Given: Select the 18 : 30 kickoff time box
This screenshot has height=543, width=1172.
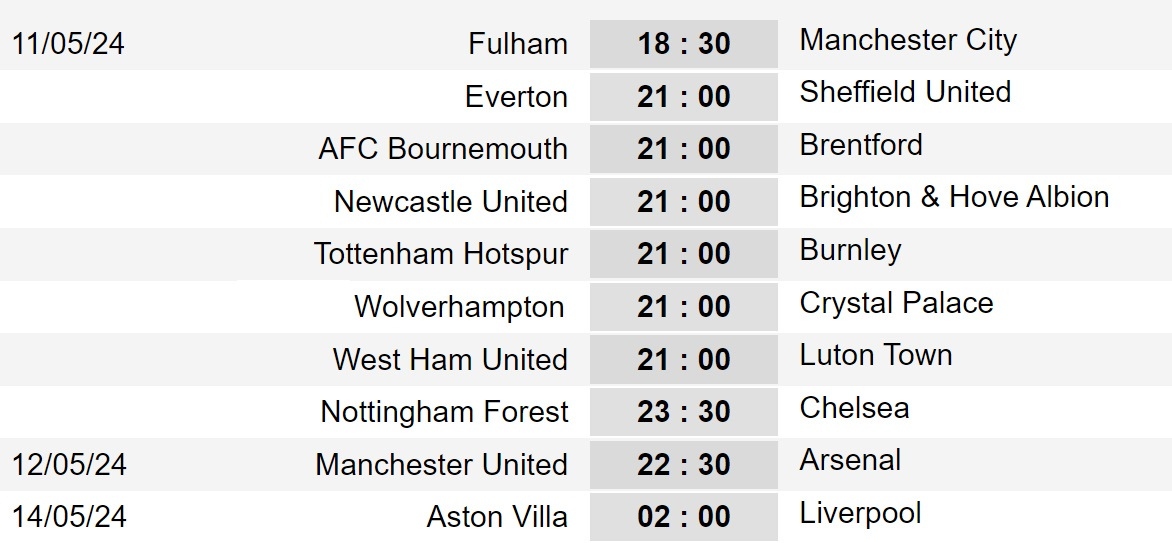Looking at the screenshot, I should pyautogui.click(x=684, y=44).
